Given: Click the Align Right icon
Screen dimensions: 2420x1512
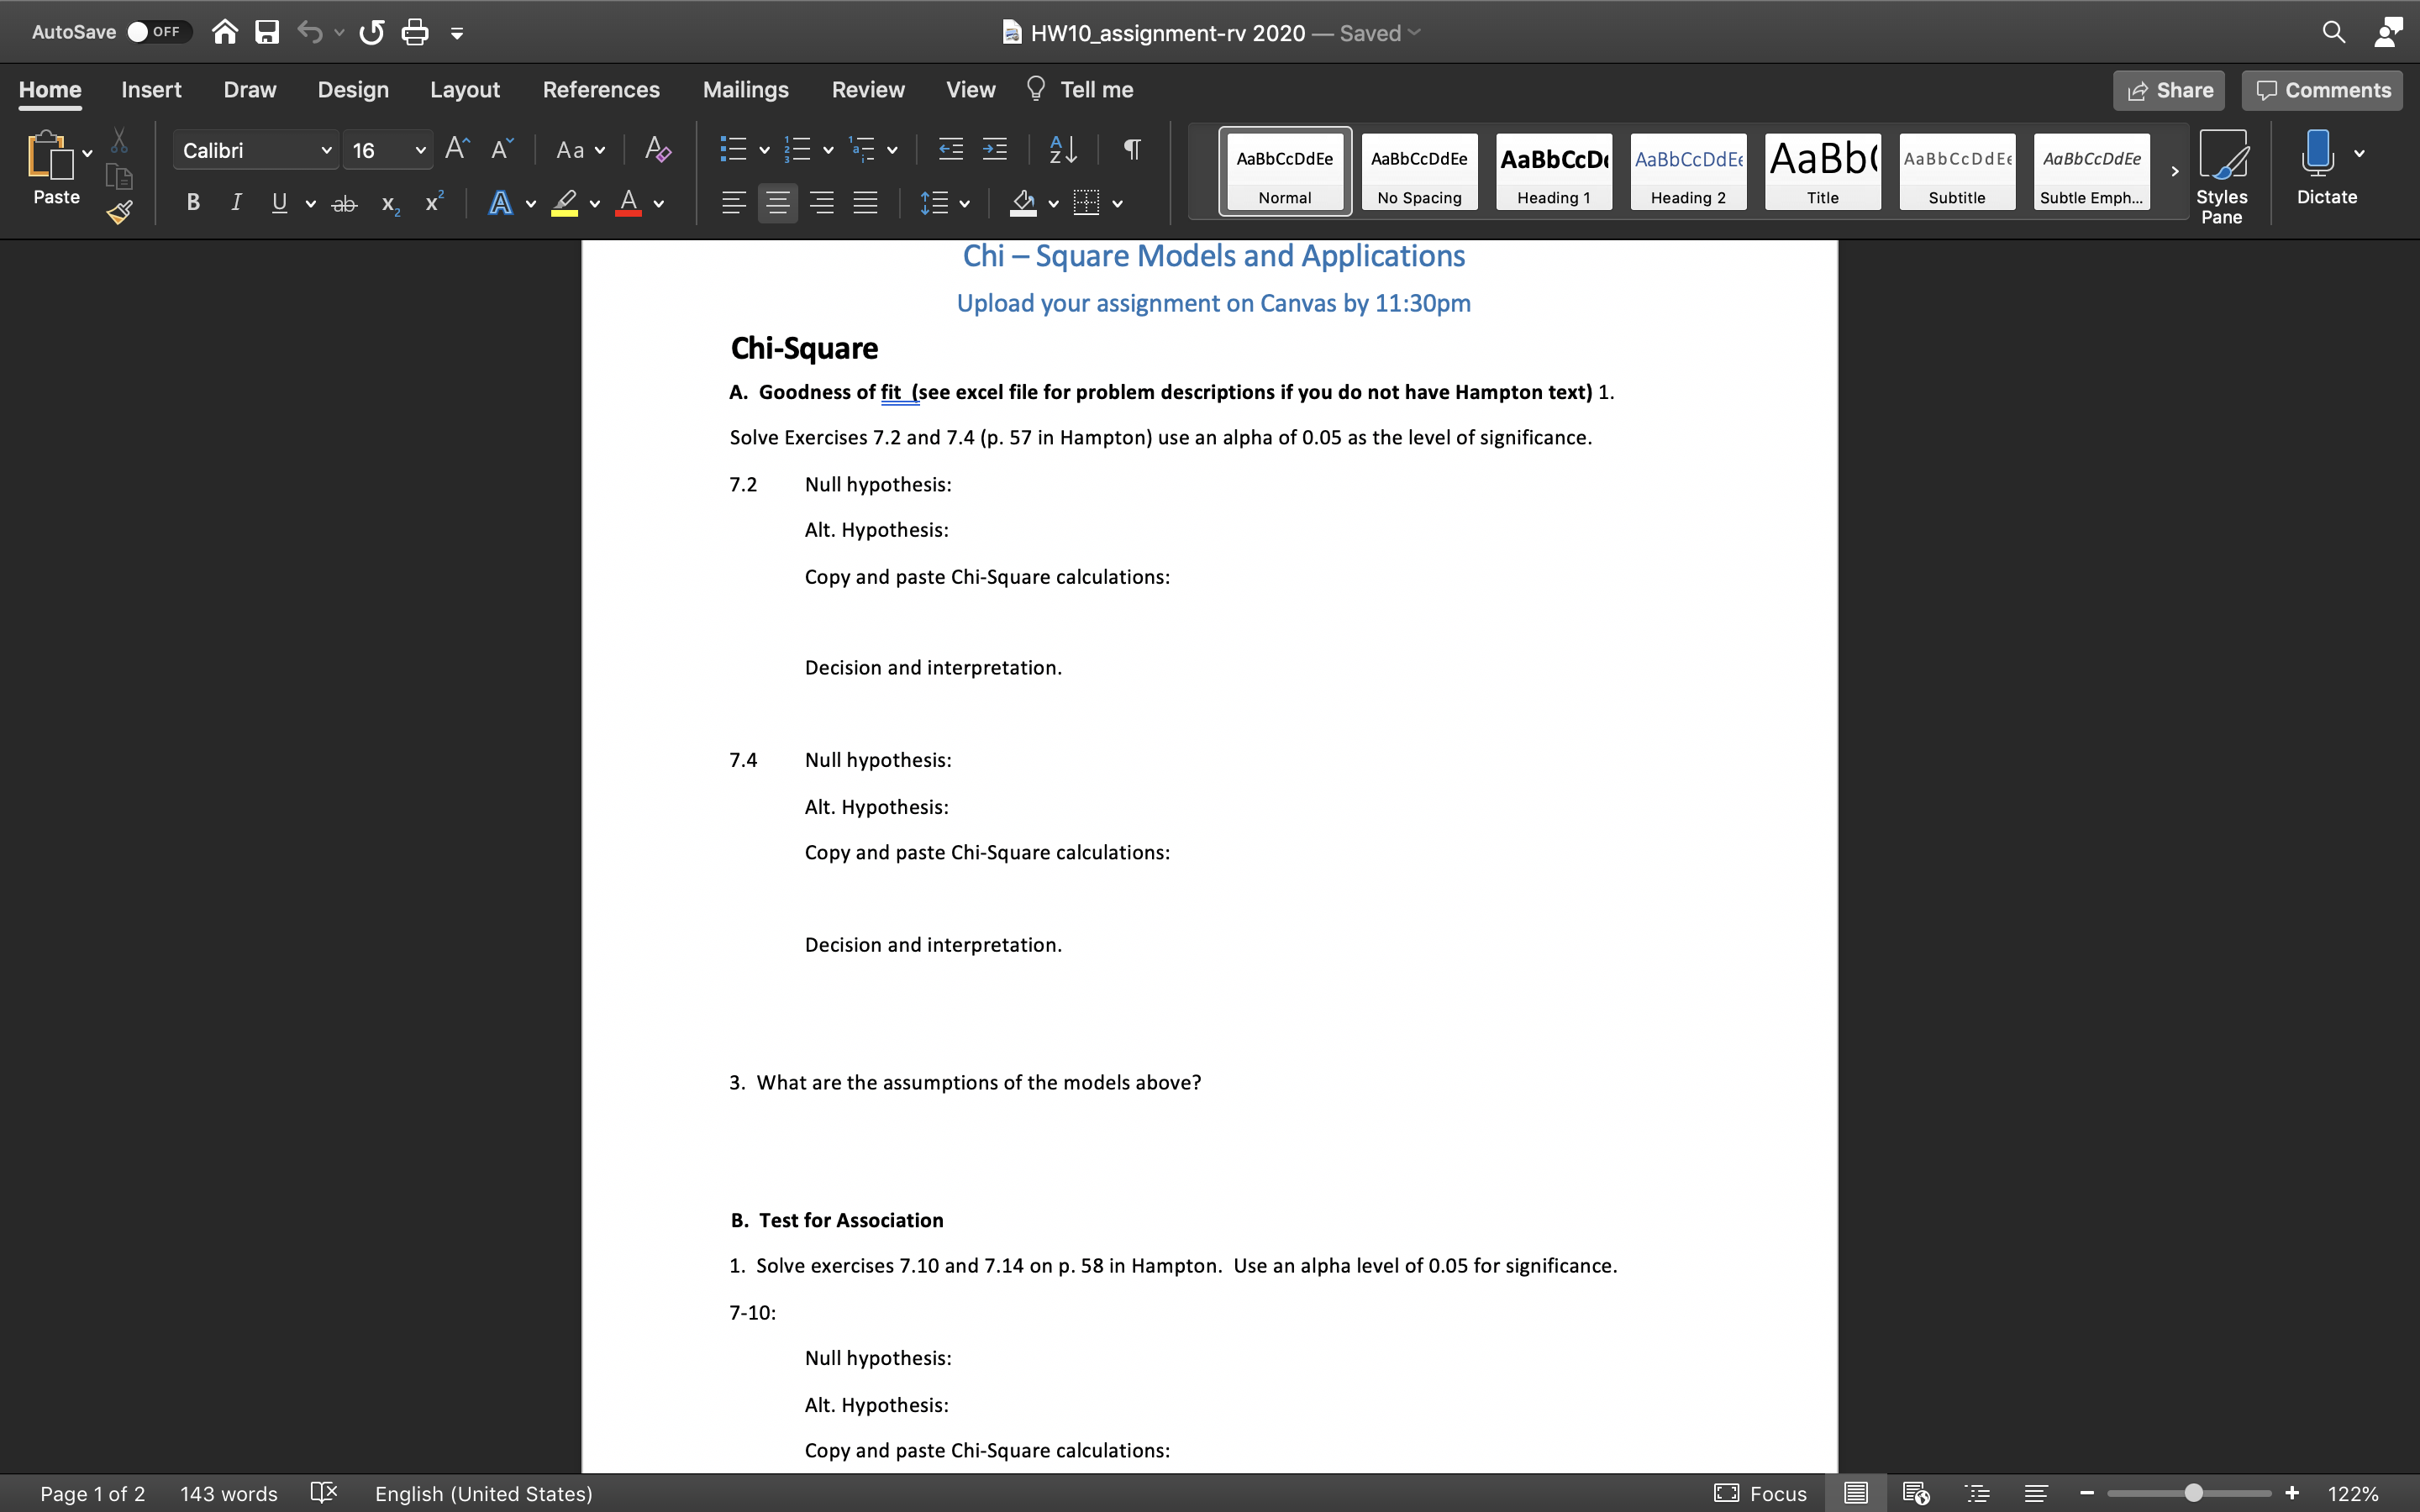Looking at the screenshot, I should [822, 203].
